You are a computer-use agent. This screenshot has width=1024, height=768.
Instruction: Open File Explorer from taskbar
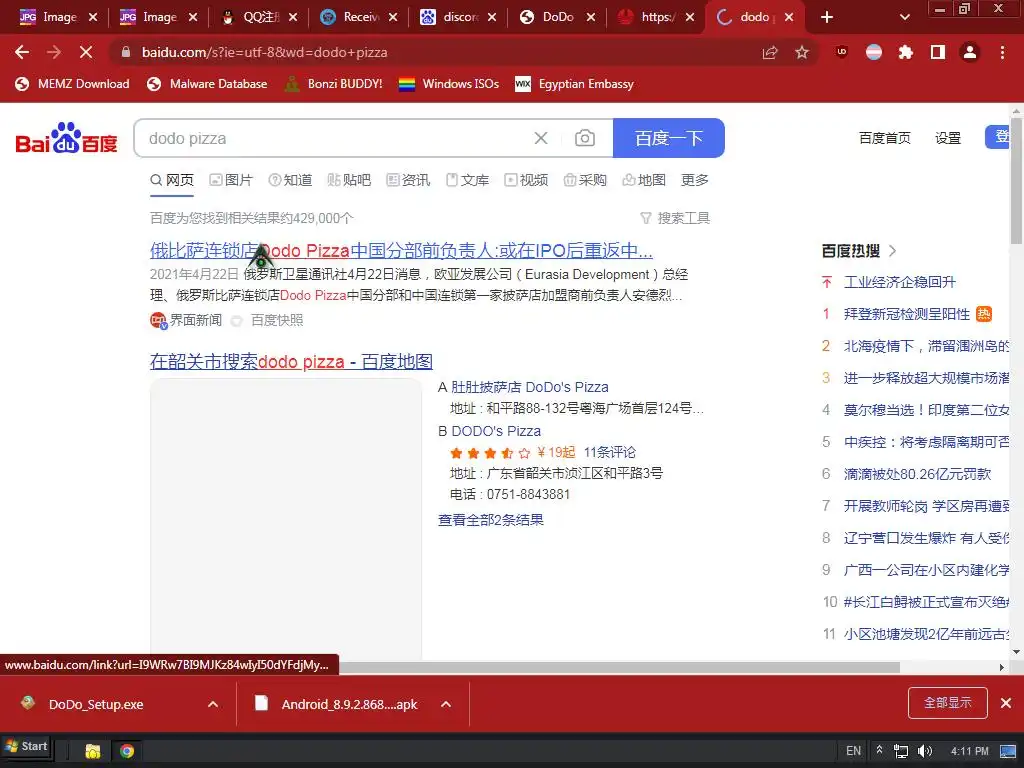click(93, 751)
